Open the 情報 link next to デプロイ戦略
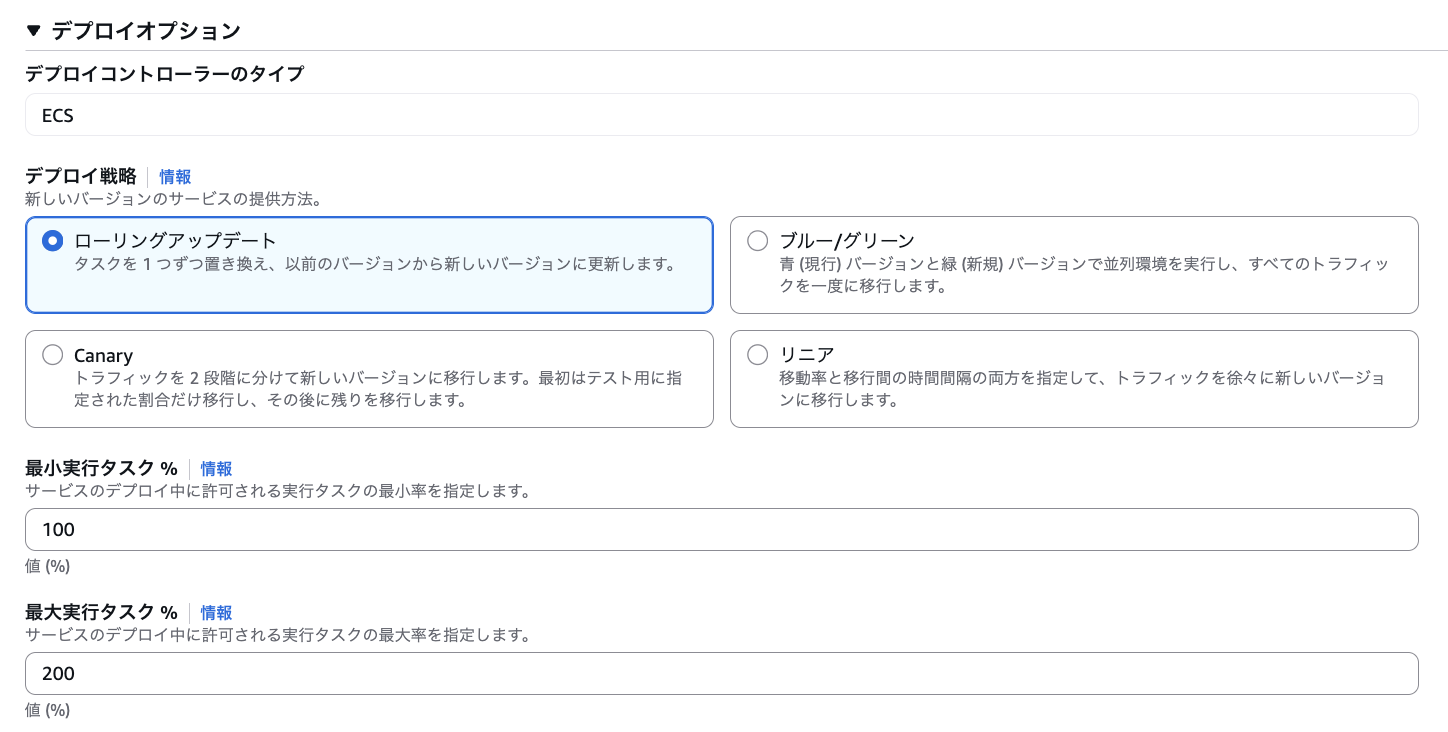The width and height of the screenshot is (1448, 732). pyautogui.click(x=175, y=176)
